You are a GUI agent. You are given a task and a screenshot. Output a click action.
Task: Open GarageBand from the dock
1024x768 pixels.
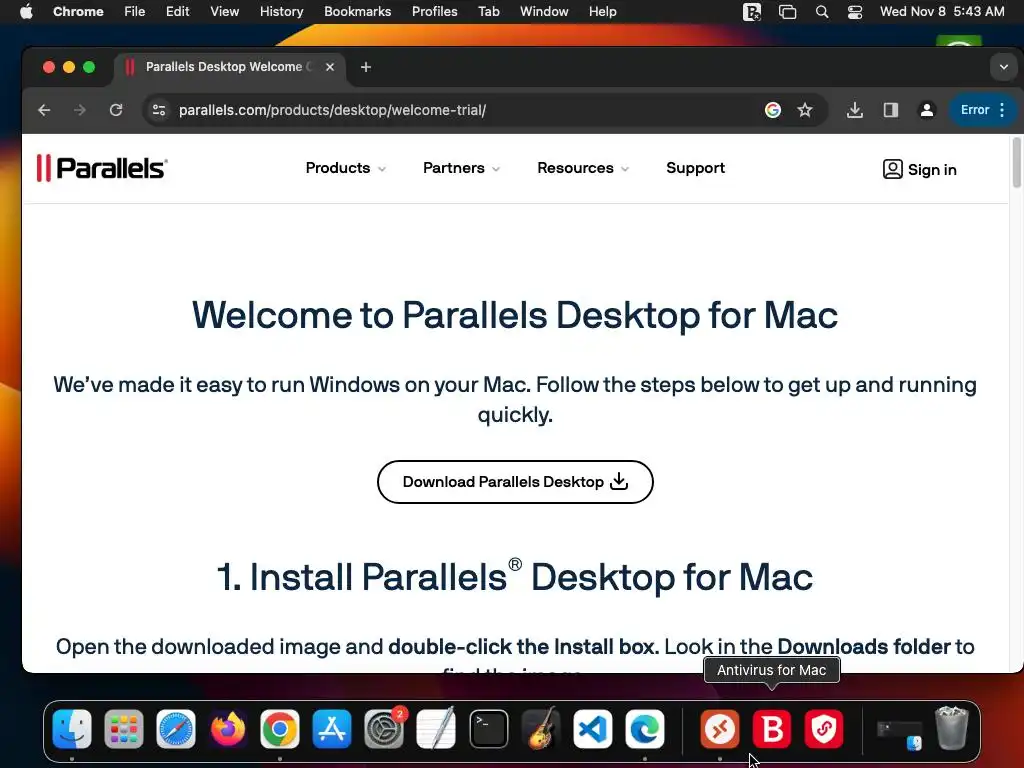[541, 729]
